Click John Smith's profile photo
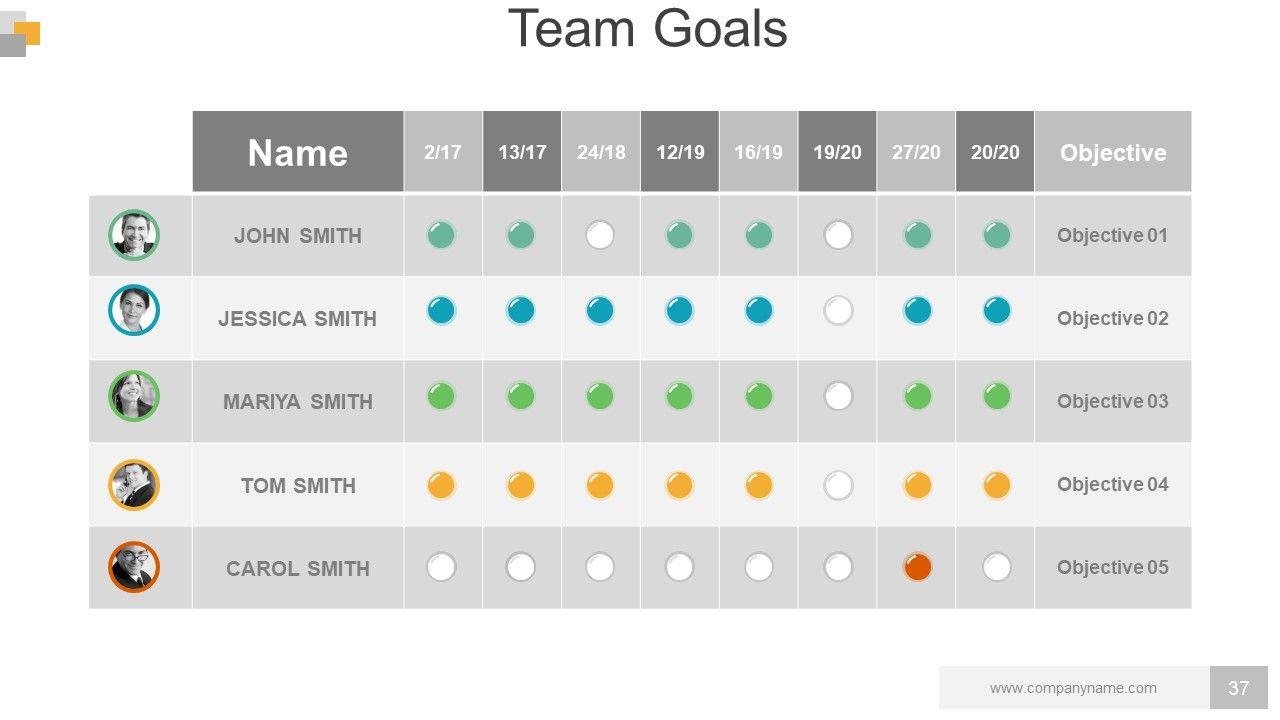This screenshot has height=720, width=1280. tap(134, 235)
